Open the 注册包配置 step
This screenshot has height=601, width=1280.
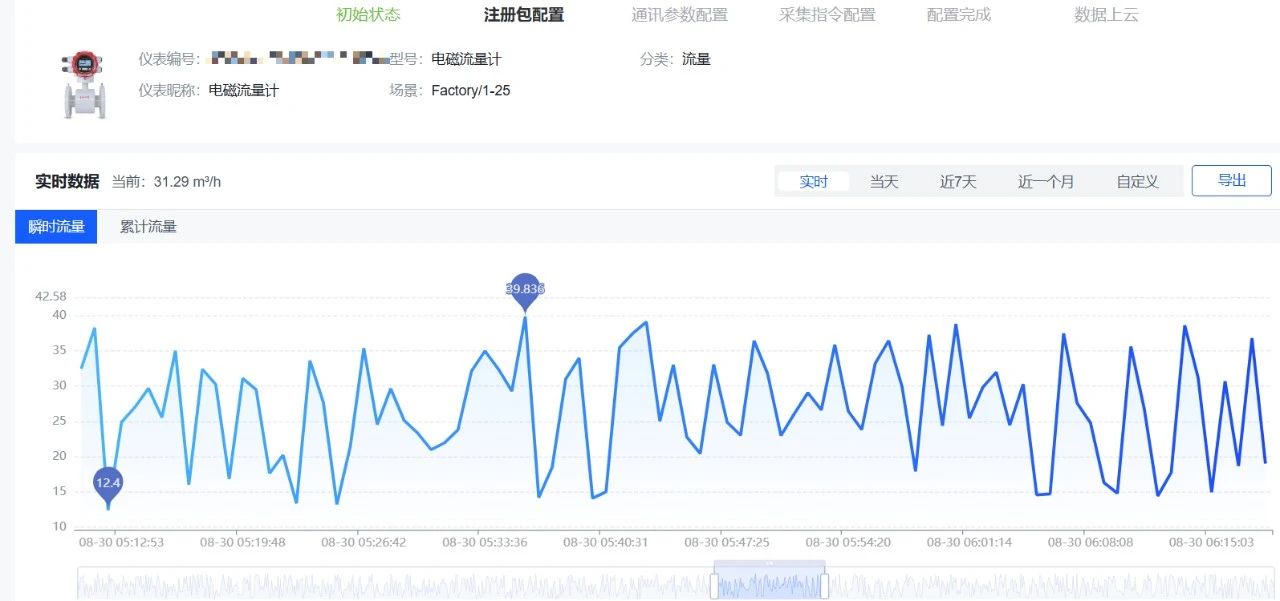click(x=524, y=15)
